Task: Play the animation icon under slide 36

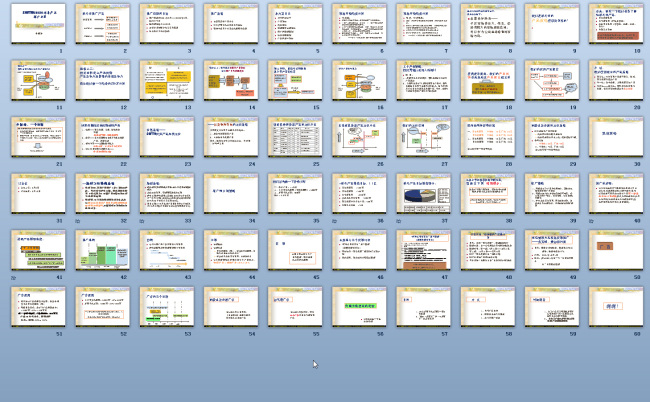Action: tap(335, 221)
